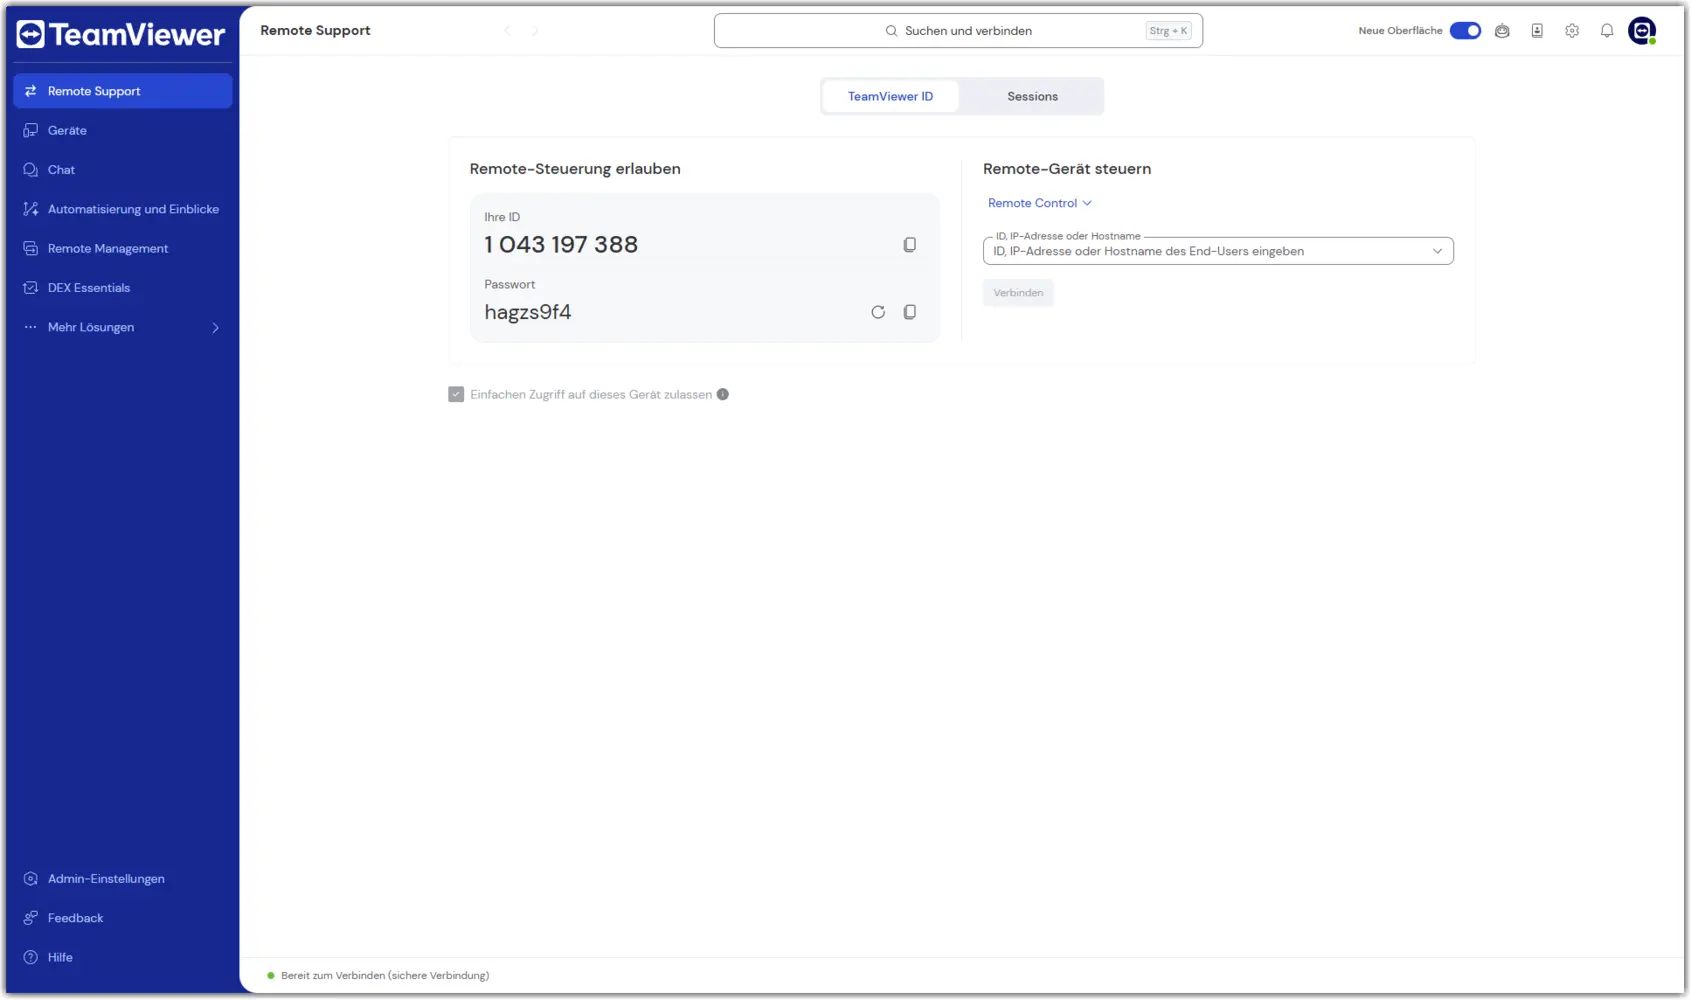Open the Geräte section
The image size is (1691, 1000).
tap(123, 130)
